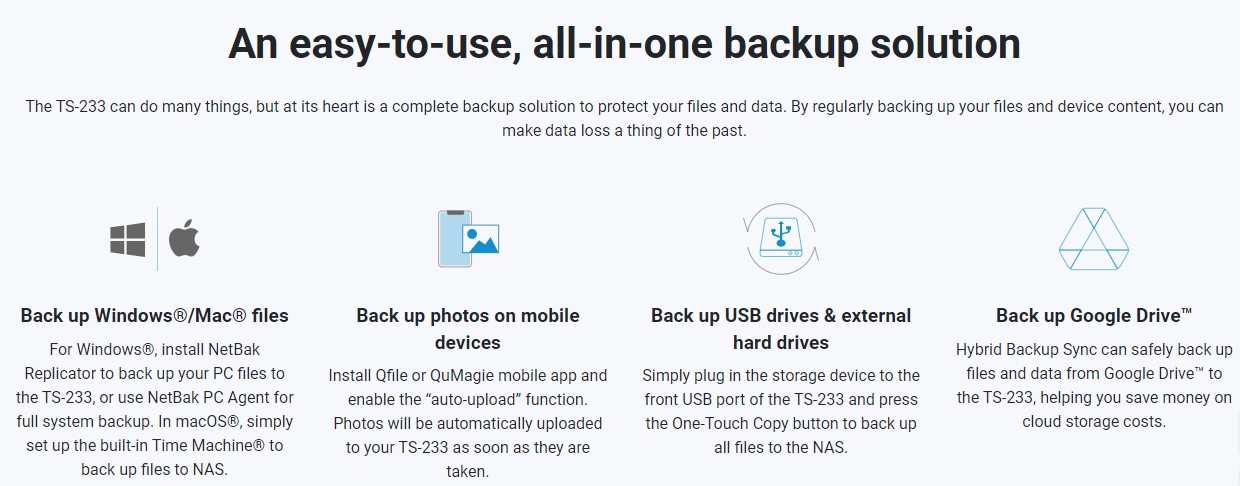Click the Apple logo icon
Image resolution: width=1240 pixels, height=486 pixels.
[184, 239]
